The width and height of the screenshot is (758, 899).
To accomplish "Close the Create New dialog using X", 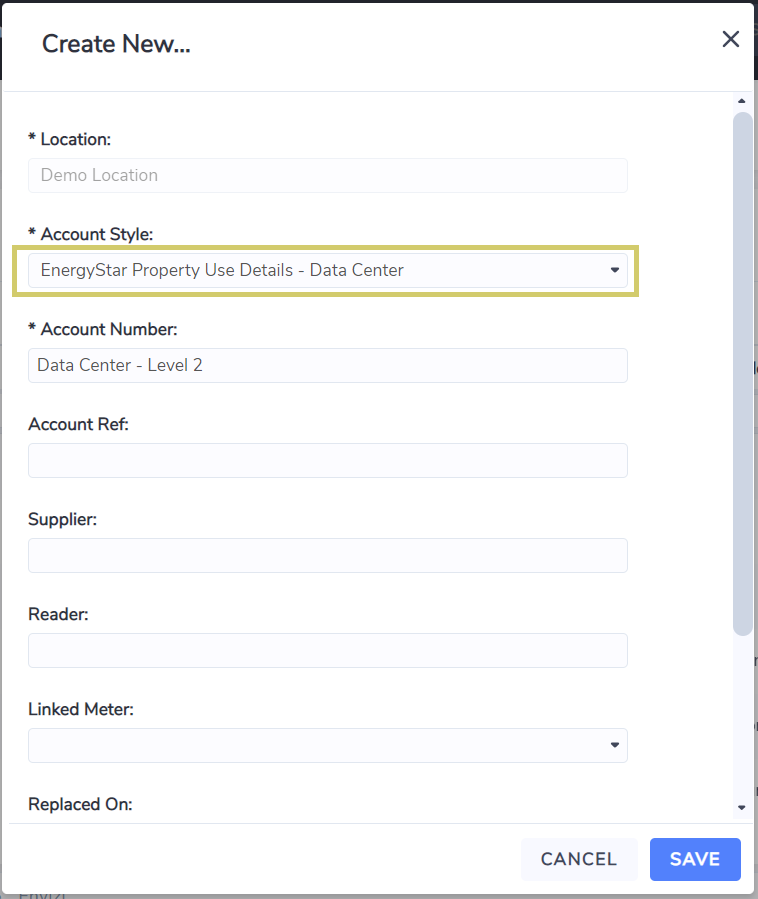I will pyautogui.click(x=730, y=39).
